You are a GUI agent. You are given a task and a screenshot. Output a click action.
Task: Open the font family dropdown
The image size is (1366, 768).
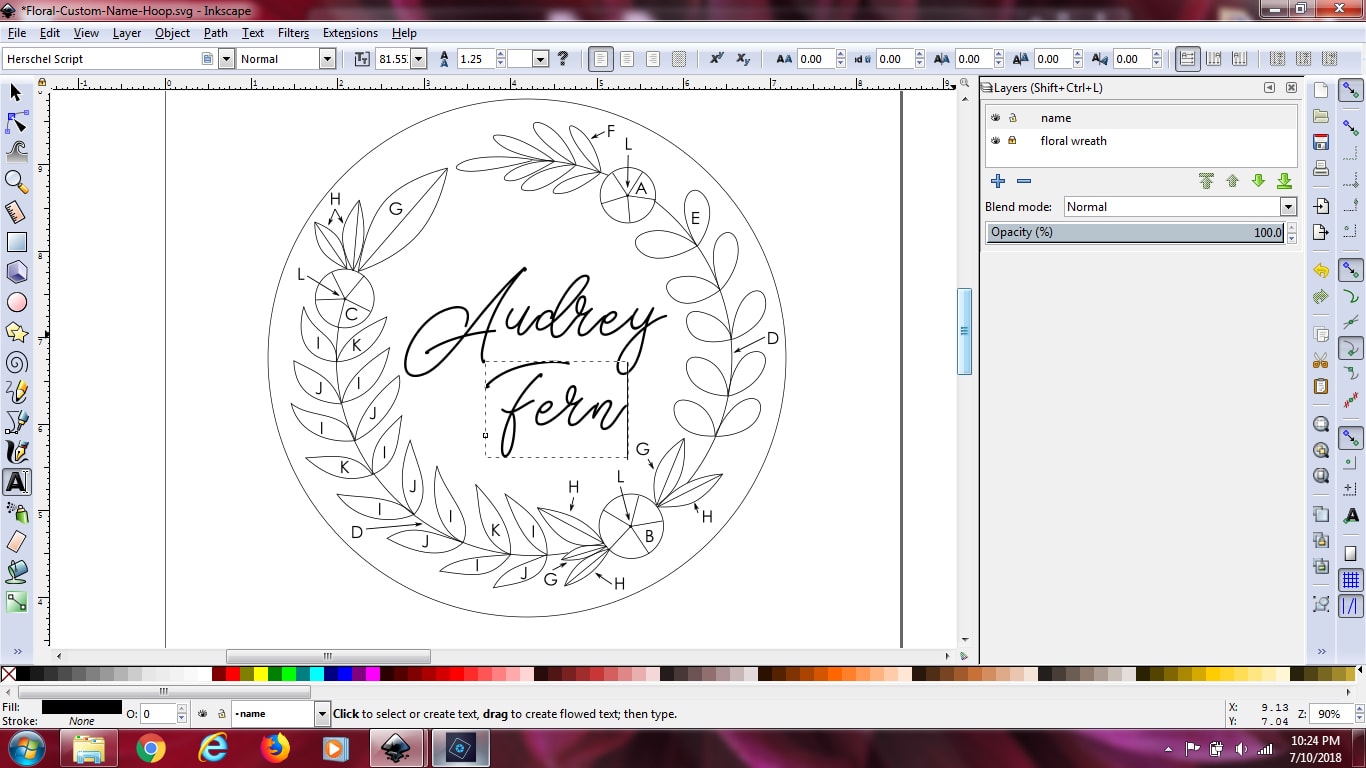pyautogui.click(x=226, y=59)
